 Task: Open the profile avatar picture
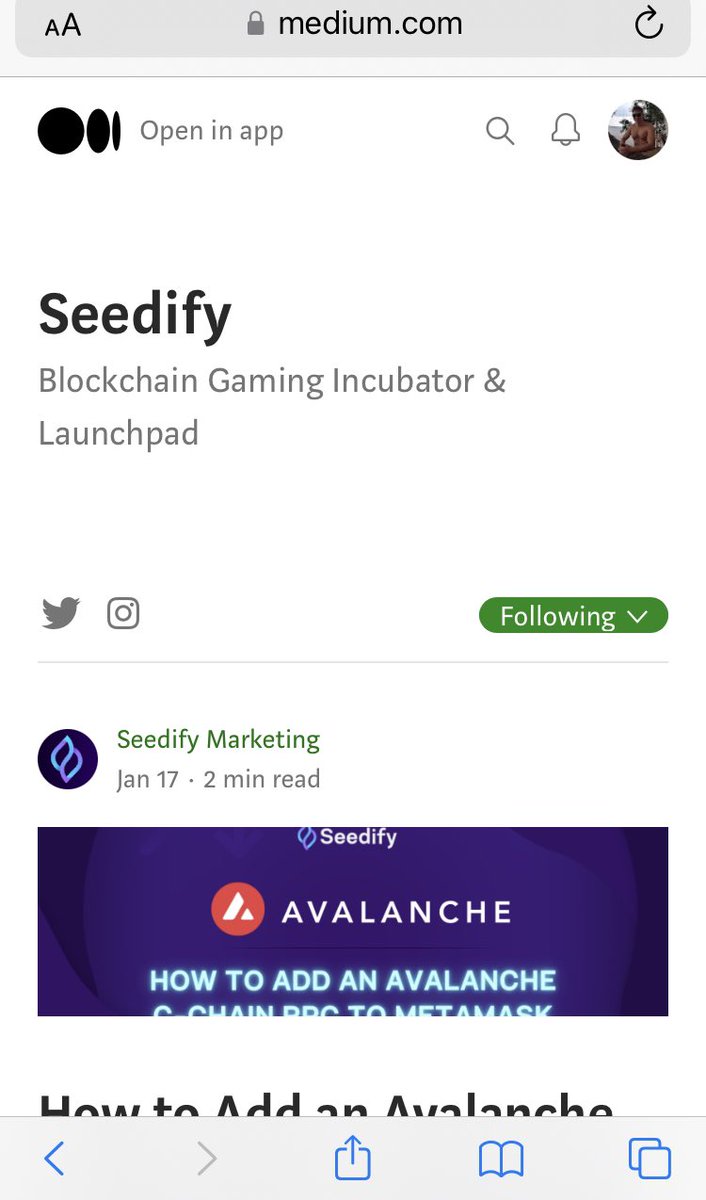point(638,130)
